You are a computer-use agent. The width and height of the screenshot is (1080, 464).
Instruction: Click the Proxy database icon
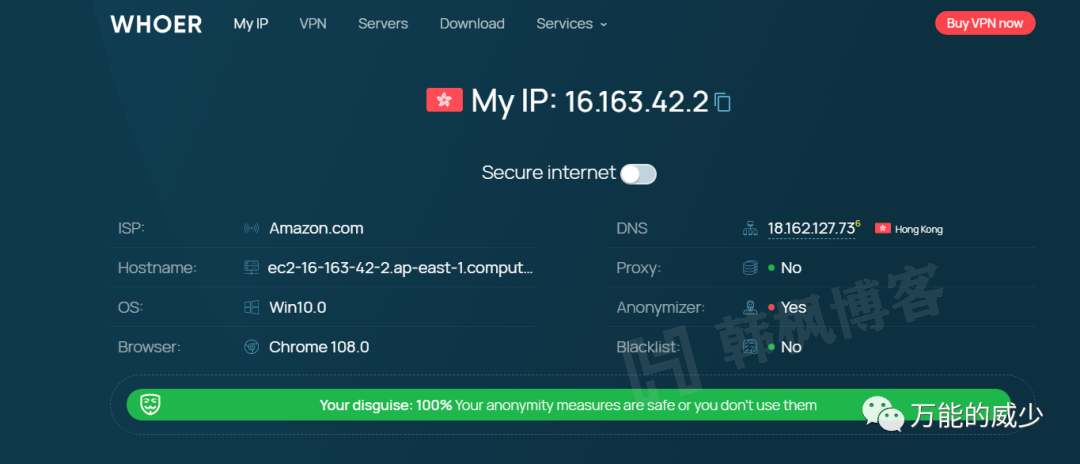[x=750, y=268]
